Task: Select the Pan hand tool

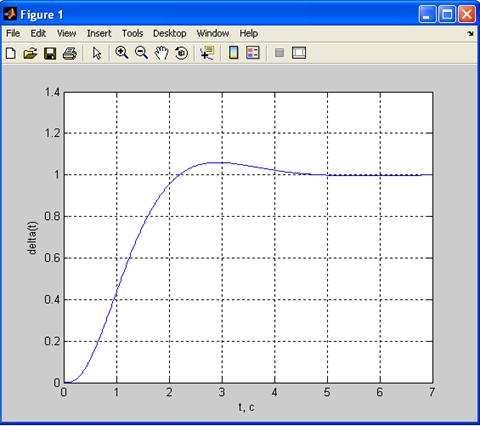Action: tap(161, 53)
